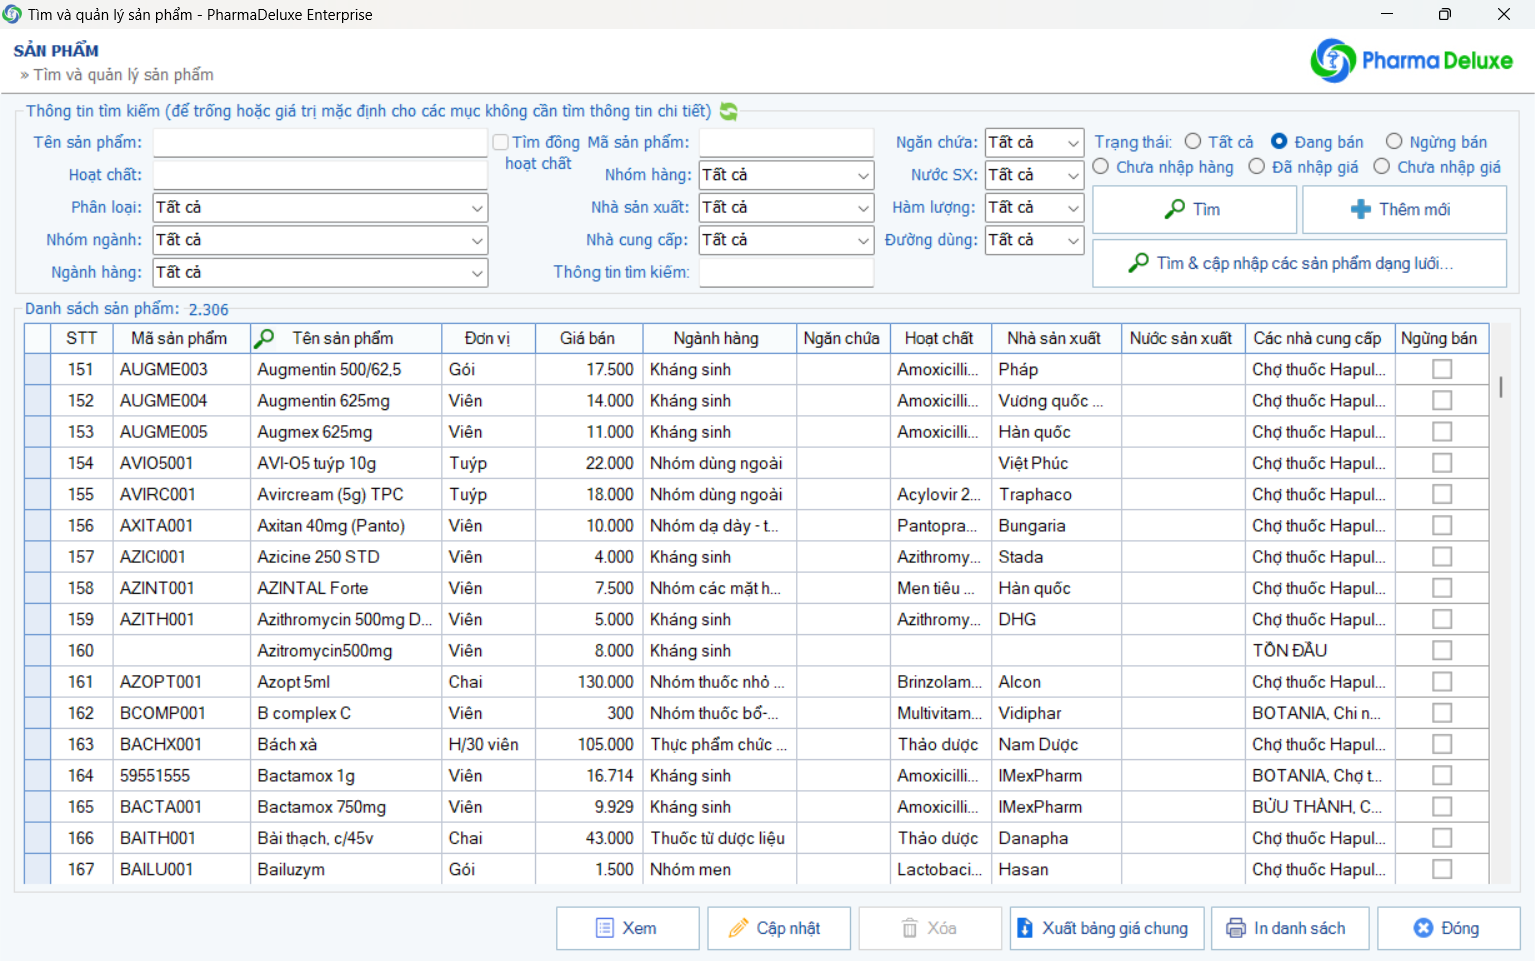Click the app icon in the title bar
The height and width of the screenshot is (961, 1535).
tap(12, 14)
